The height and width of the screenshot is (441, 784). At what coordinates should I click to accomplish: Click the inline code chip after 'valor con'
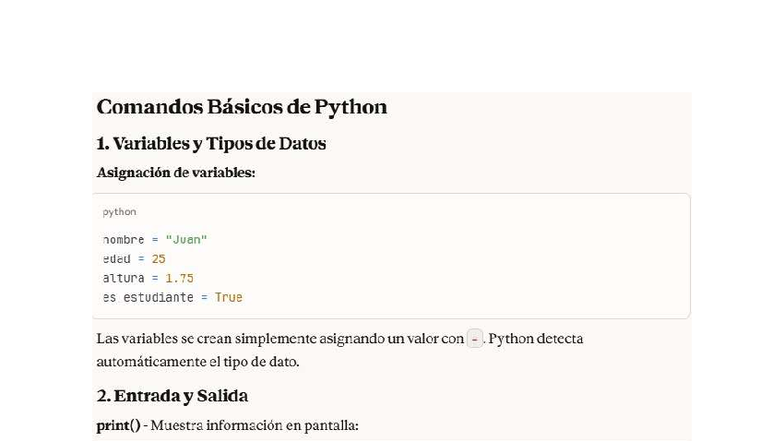[475, 339]
